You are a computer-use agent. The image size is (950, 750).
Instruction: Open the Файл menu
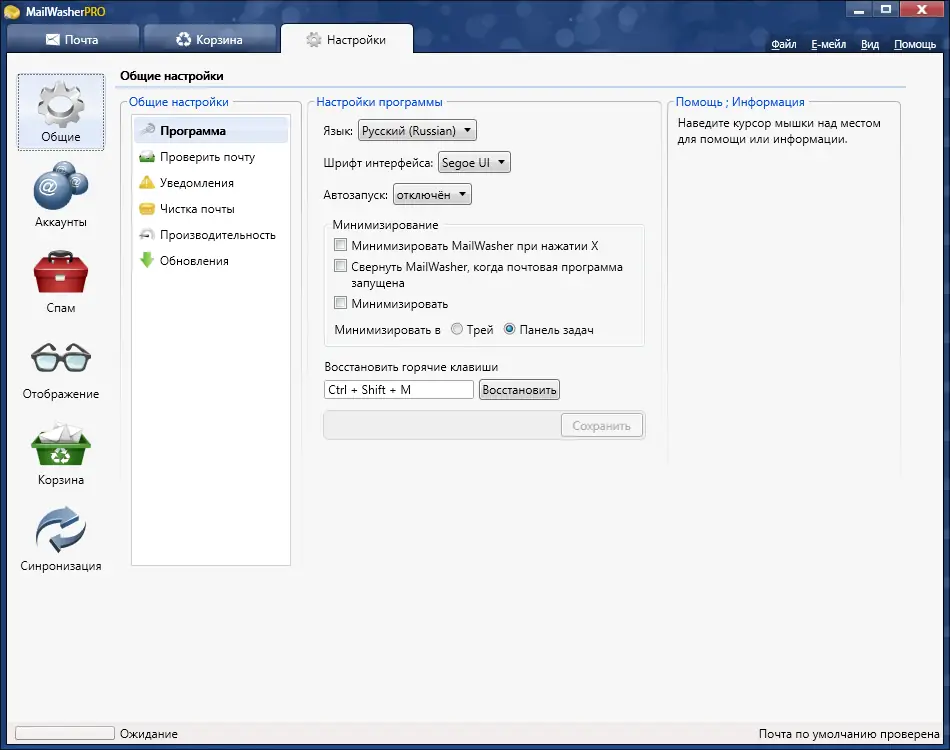(783, 44)
